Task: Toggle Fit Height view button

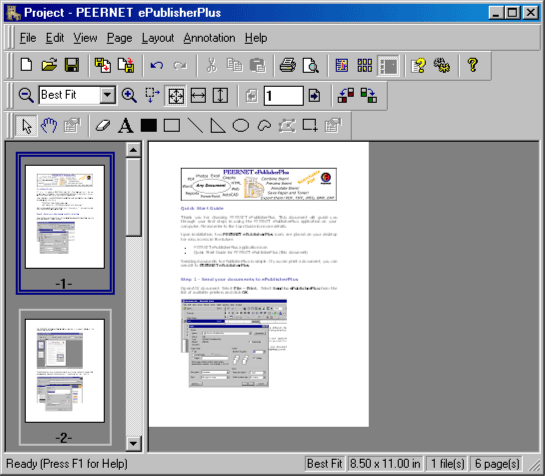Action: [x=220, y=96]
